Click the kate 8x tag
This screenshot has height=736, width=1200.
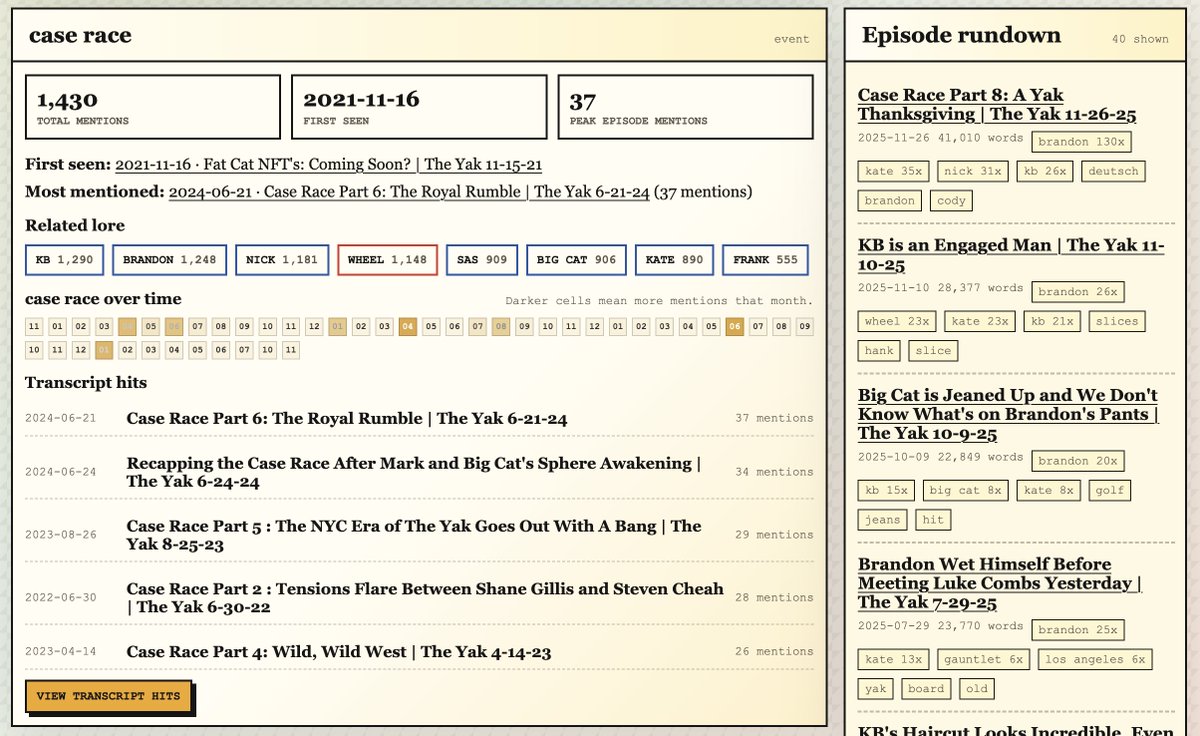pos(1048,490)
